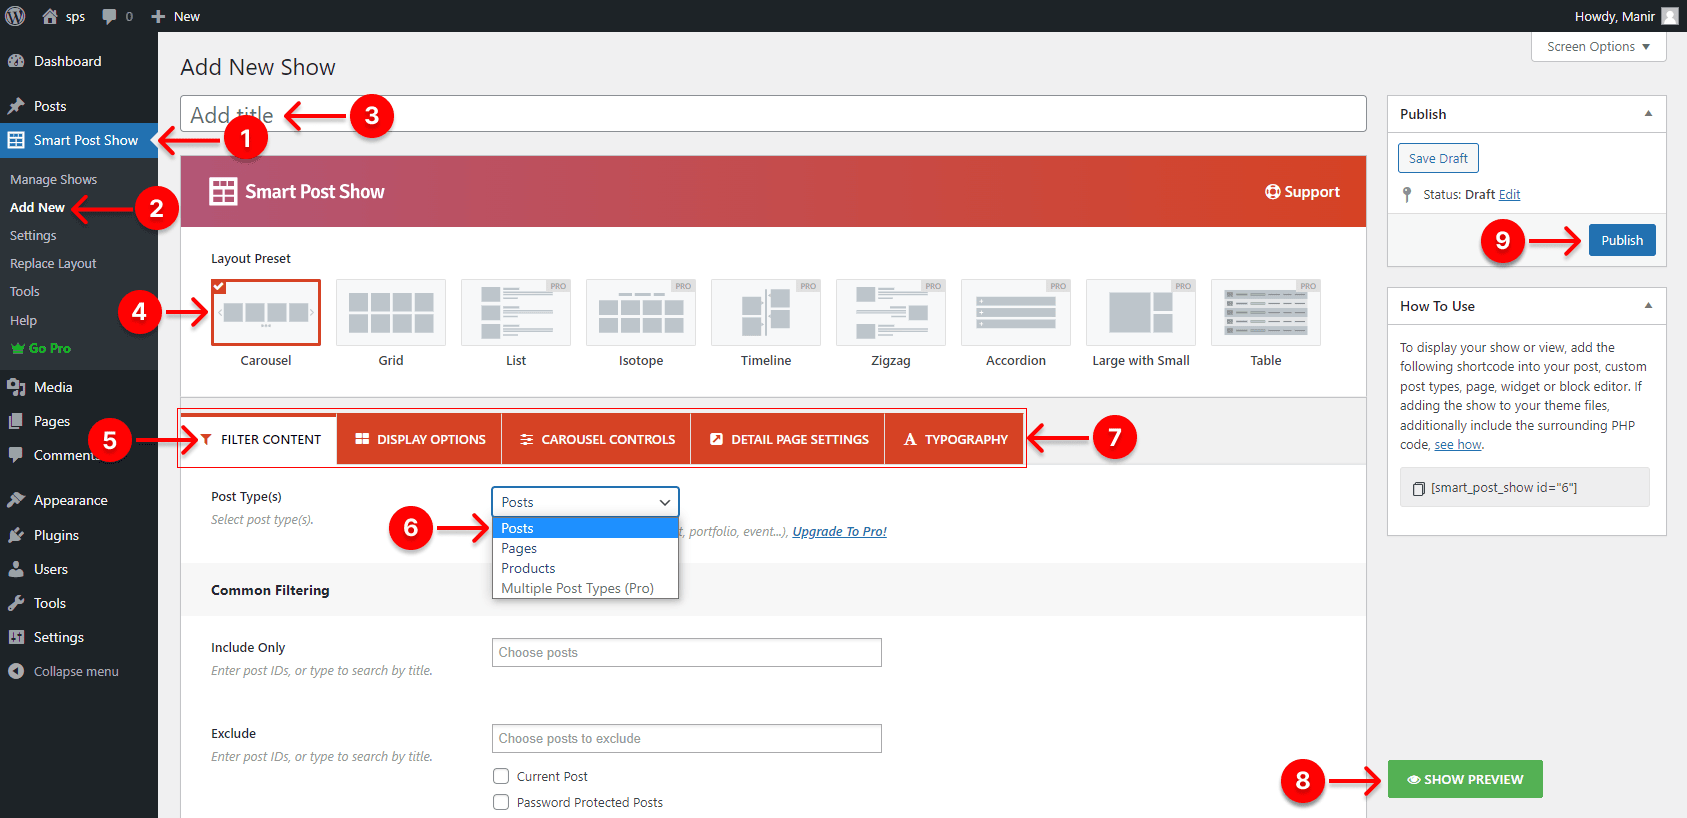Open the Post Type(s) dropdown
The width and height of the screenshot is (1687, 818).
click(x=585, y=502)
